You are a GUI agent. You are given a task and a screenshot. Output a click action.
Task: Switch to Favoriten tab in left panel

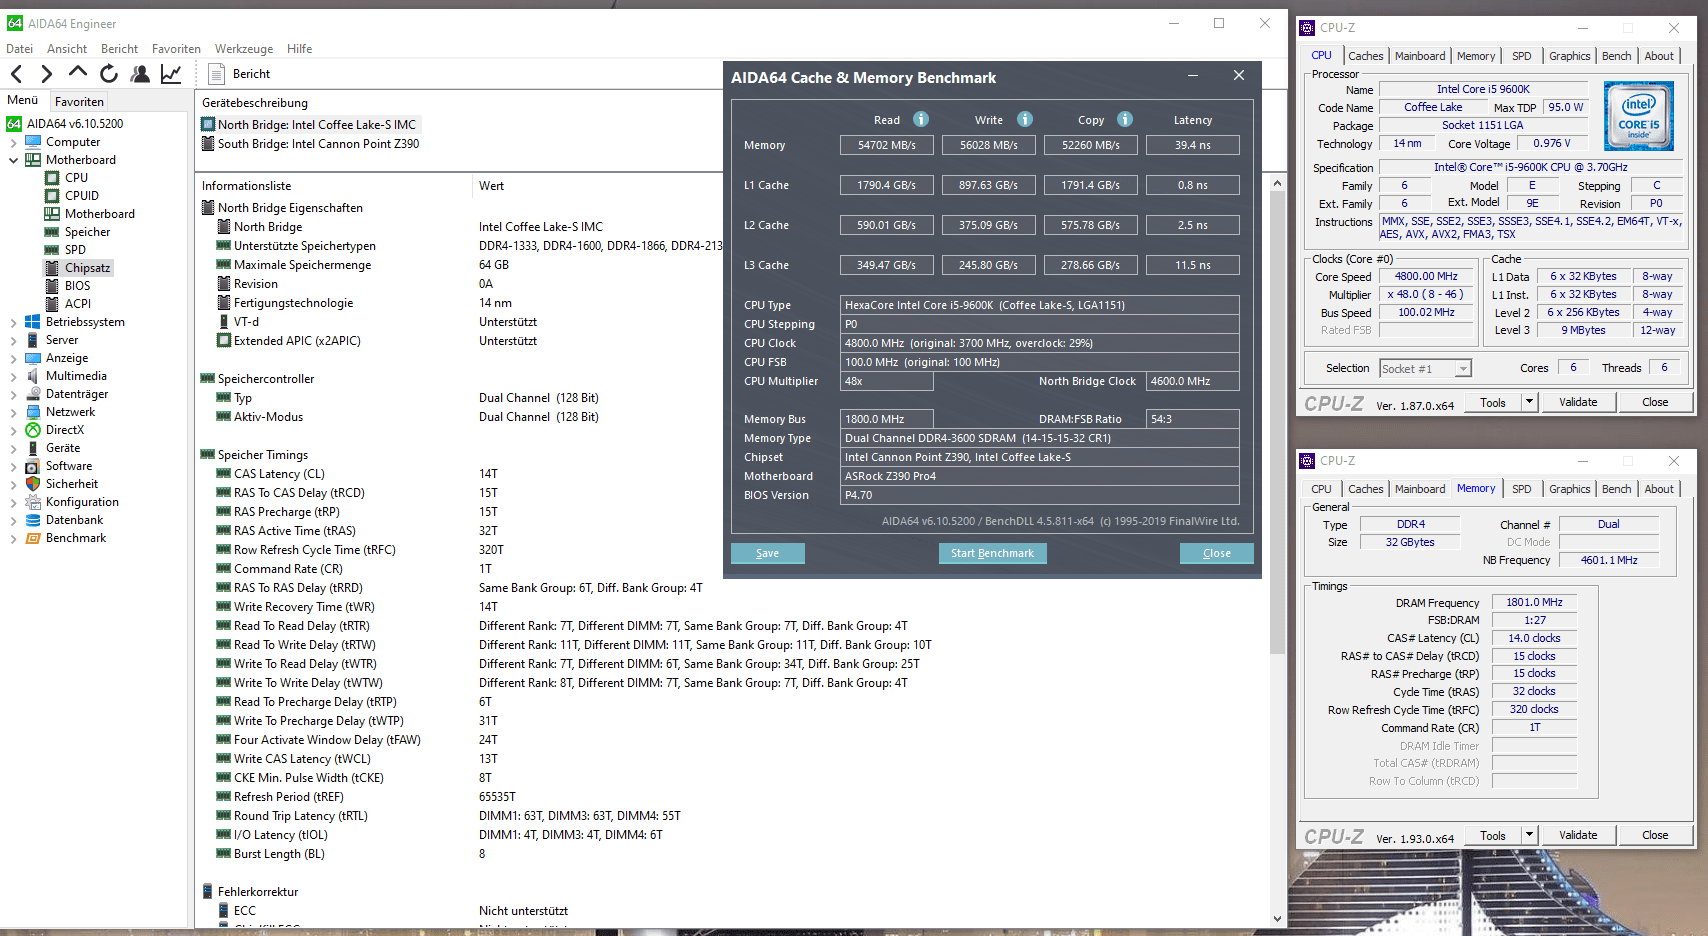[x=79, y=101]
